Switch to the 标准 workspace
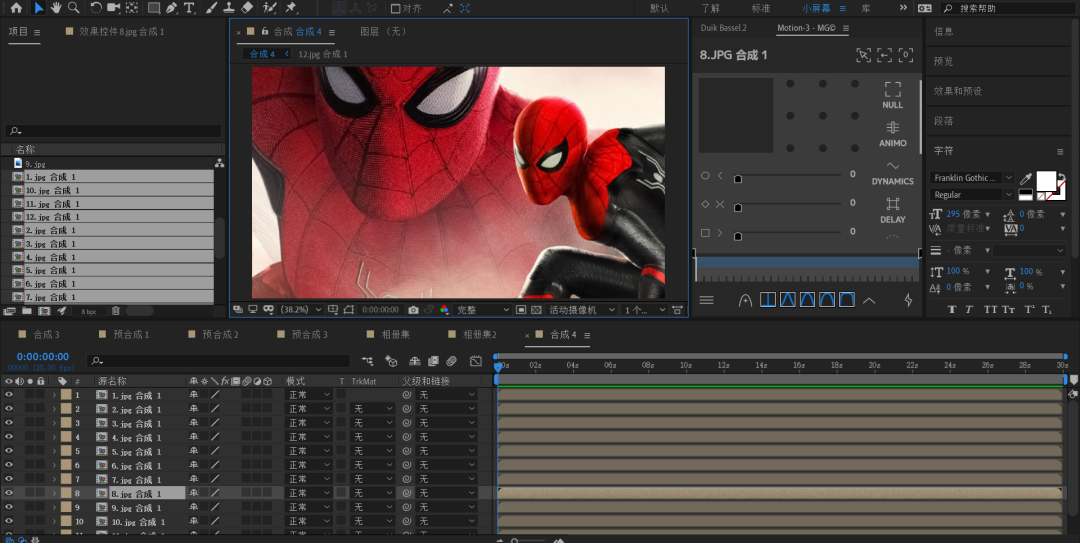Viewport: 1080px width, 543px height. tap(761, 8)
